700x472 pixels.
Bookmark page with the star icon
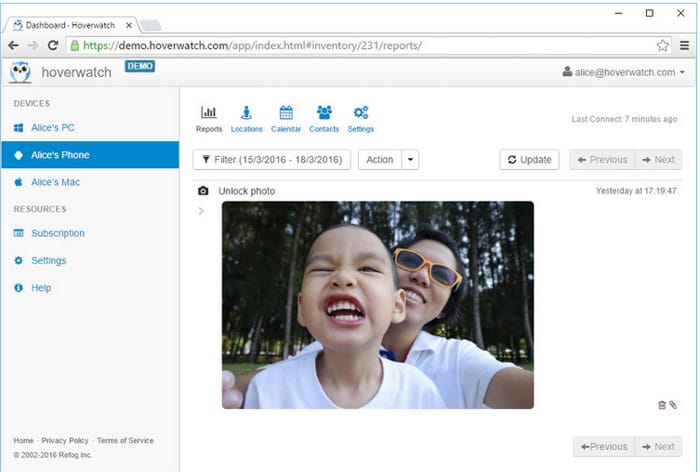(x=662, y=46)
